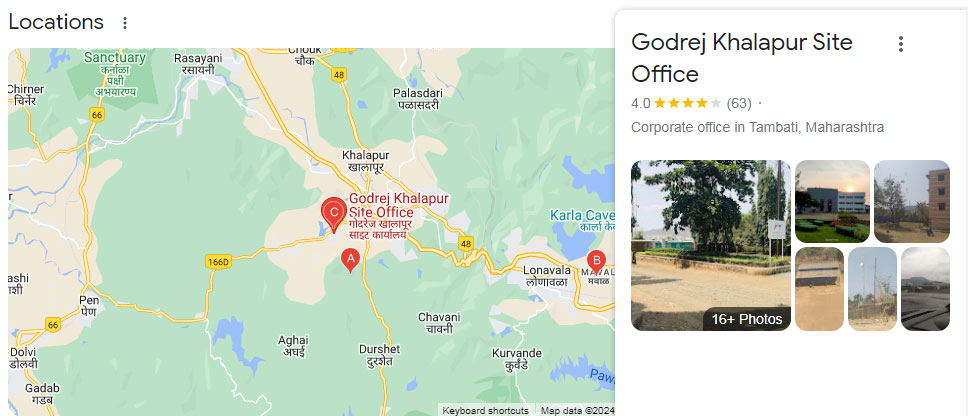Click the Keyboard shortcuts map link

[x=485, y=410]
